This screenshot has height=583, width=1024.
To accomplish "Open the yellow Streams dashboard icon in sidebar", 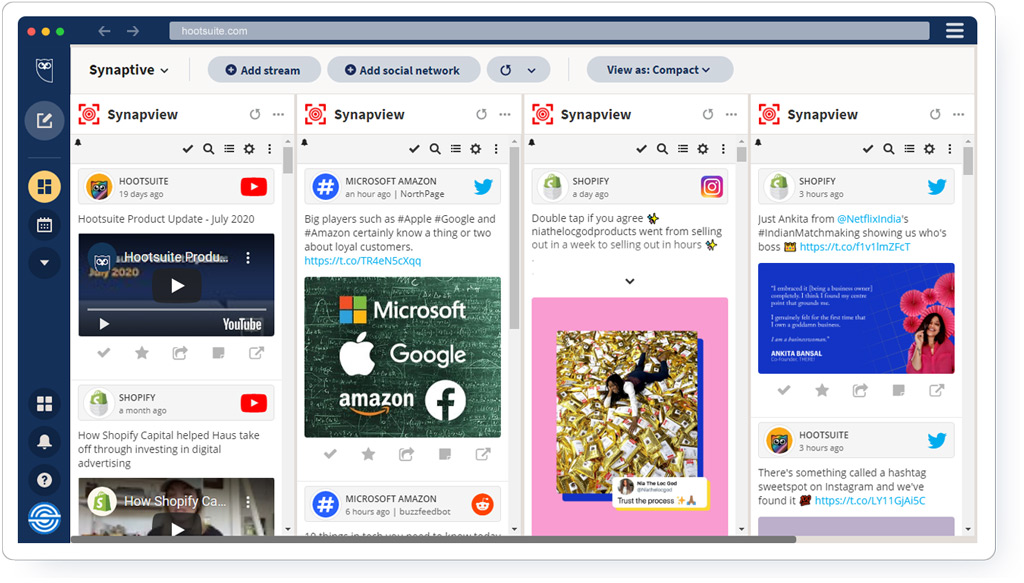I will tap(44, 187).
